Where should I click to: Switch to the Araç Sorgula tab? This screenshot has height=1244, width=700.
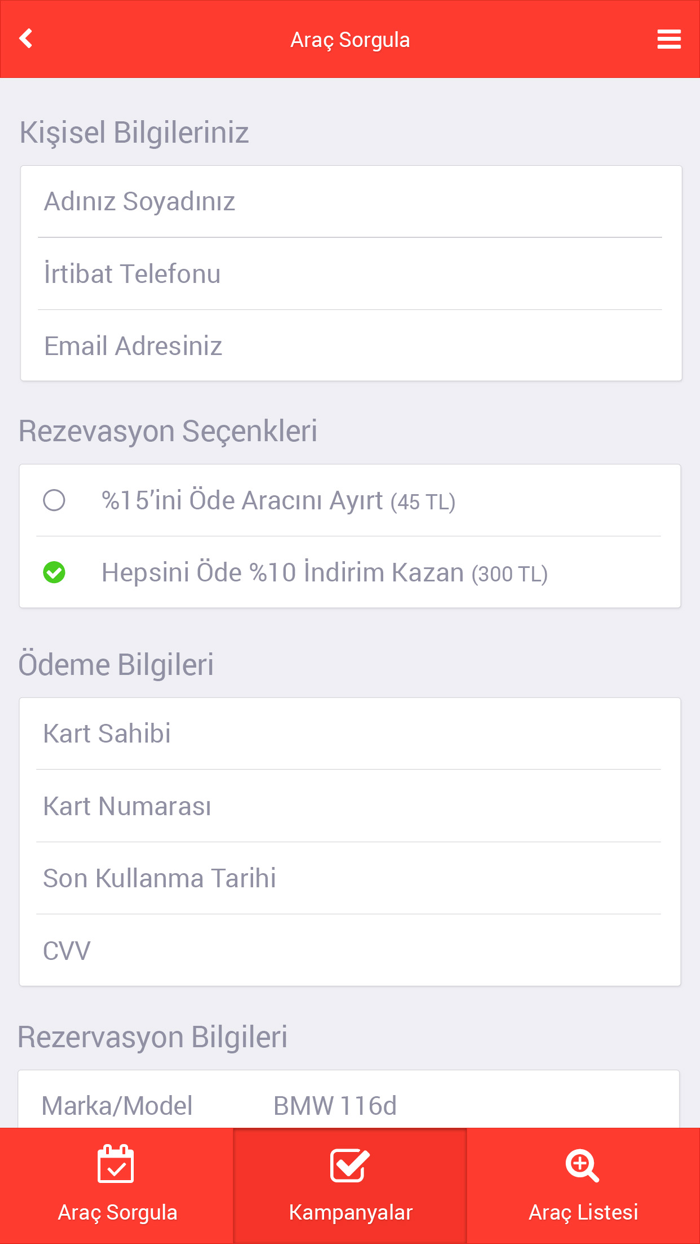[x=116, y=1185]
